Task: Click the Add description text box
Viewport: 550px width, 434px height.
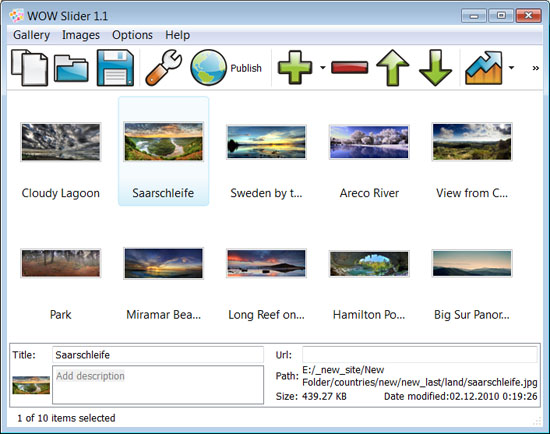Action: click(x=158, y=385)
